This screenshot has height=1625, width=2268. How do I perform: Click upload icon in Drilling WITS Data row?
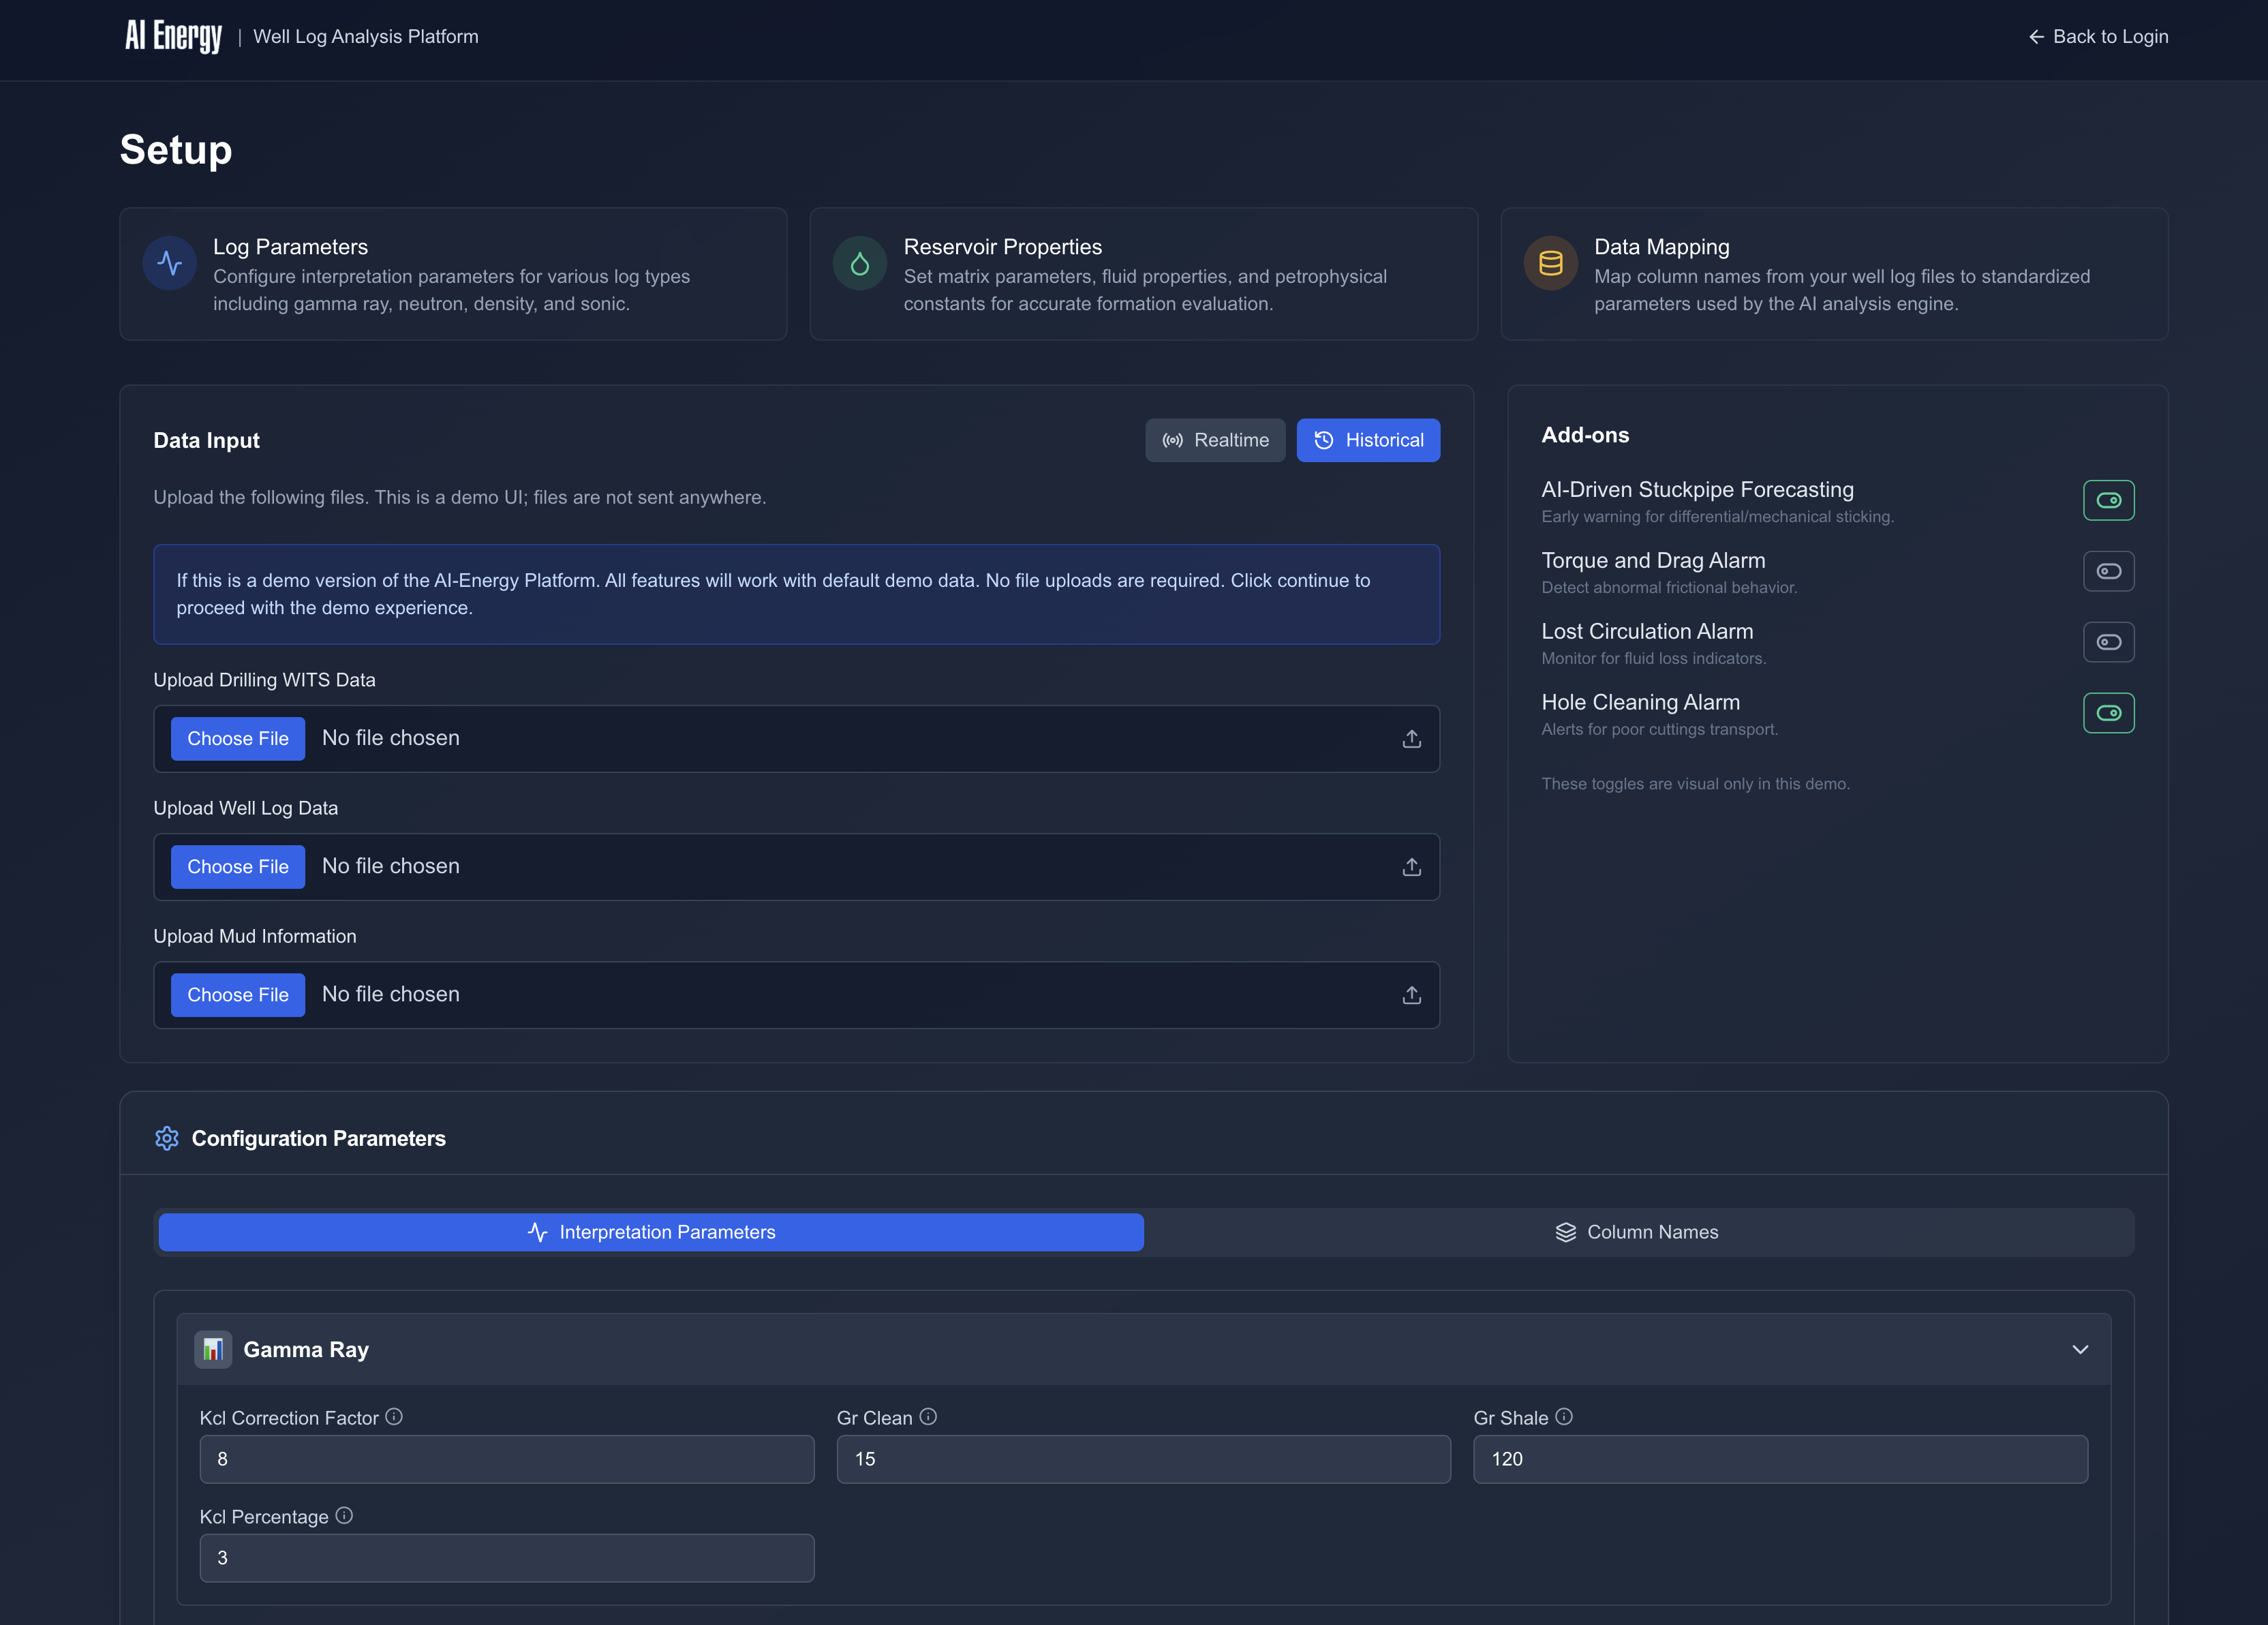1411,739
